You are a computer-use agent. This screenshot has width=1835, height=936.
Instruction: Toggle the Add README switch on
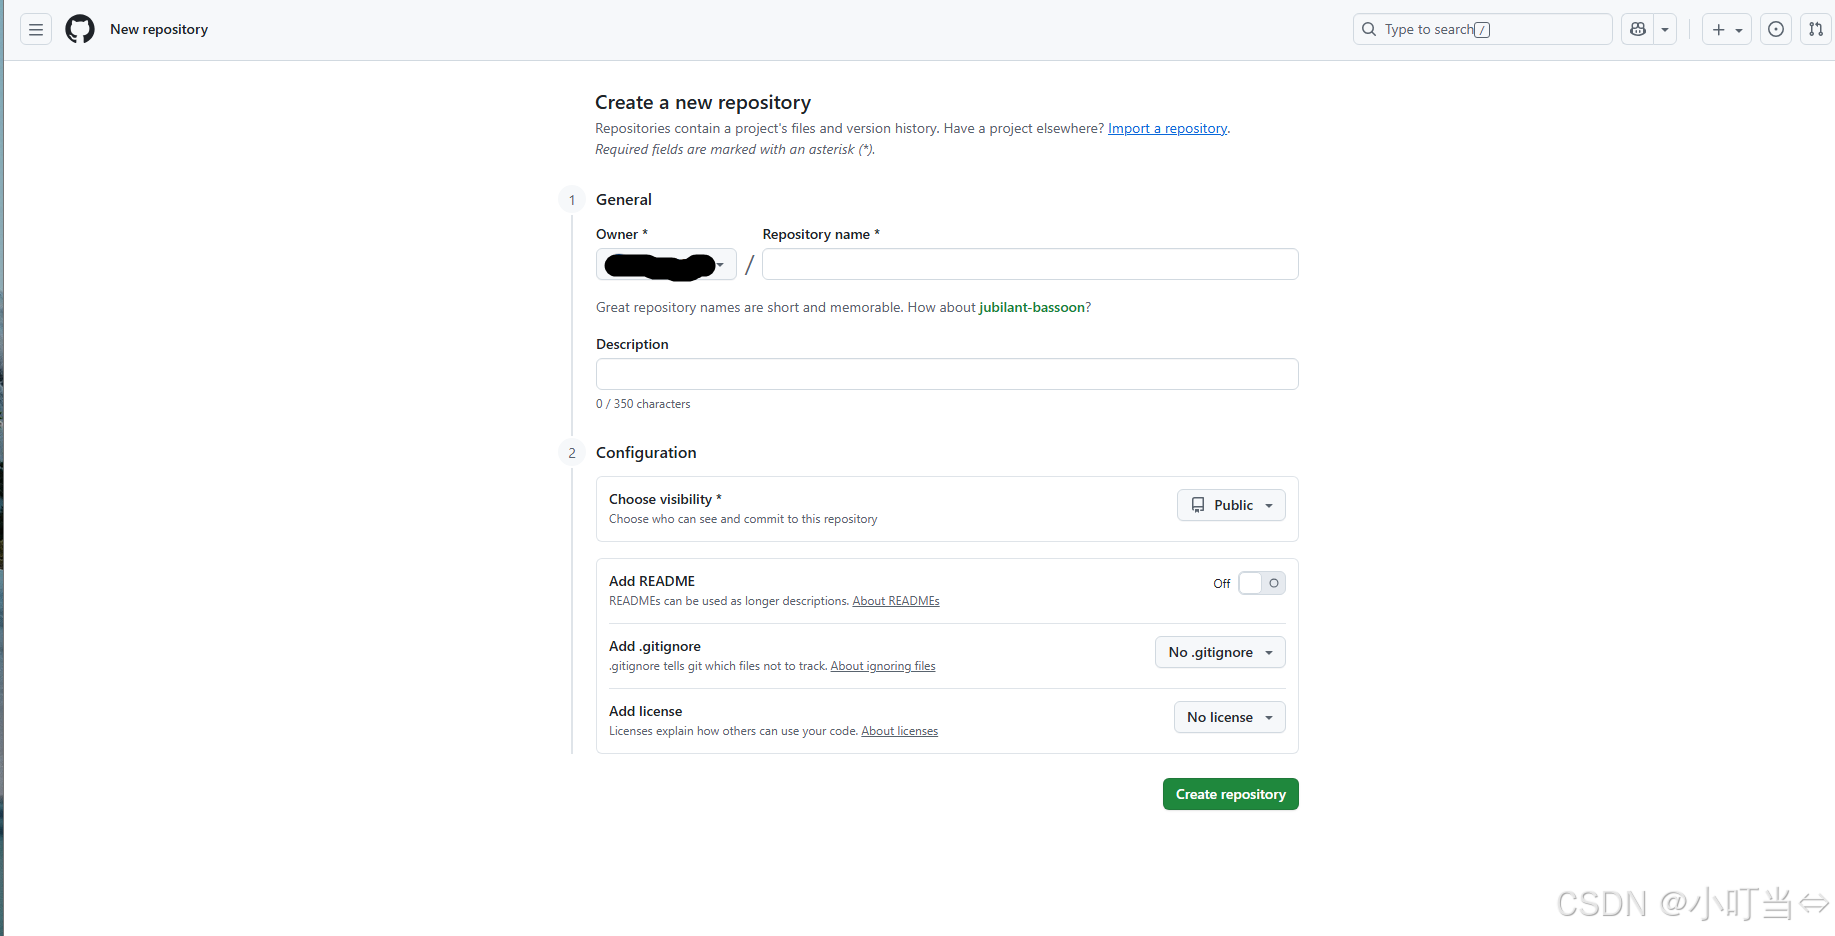(1262, 583)
